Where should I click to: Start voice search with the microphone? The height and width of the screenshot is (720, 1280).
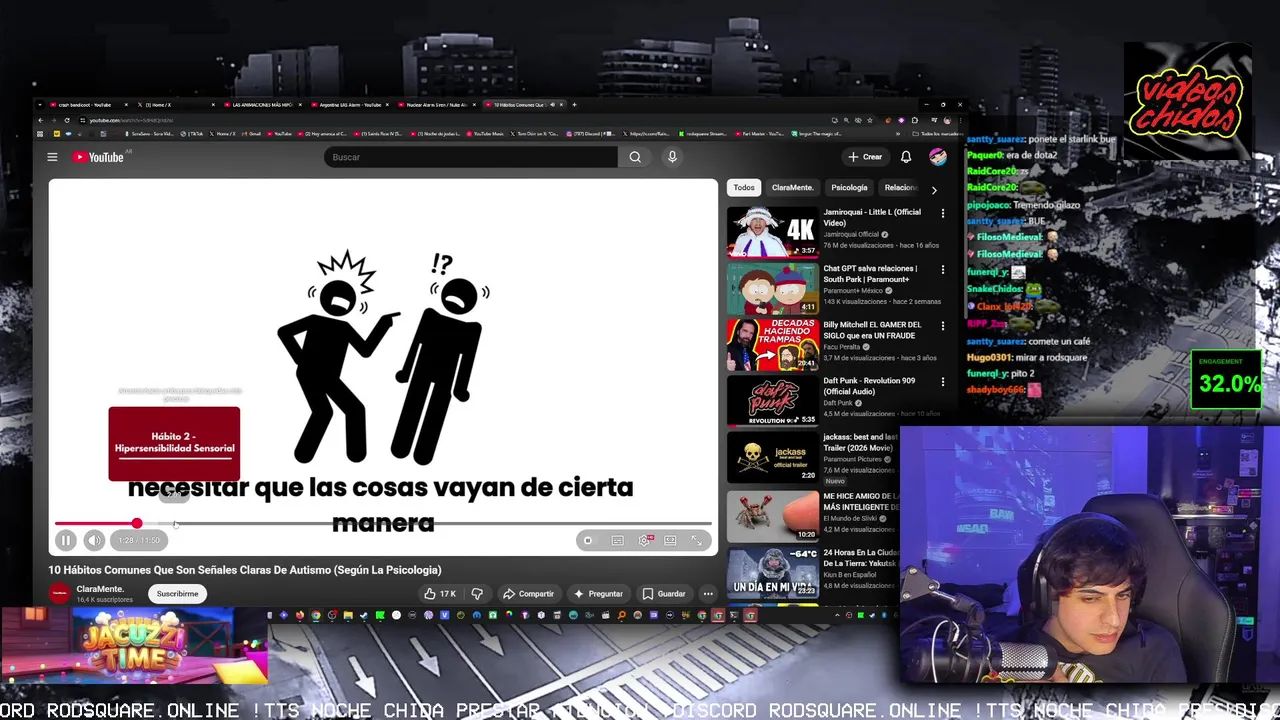tap(672, 157)
